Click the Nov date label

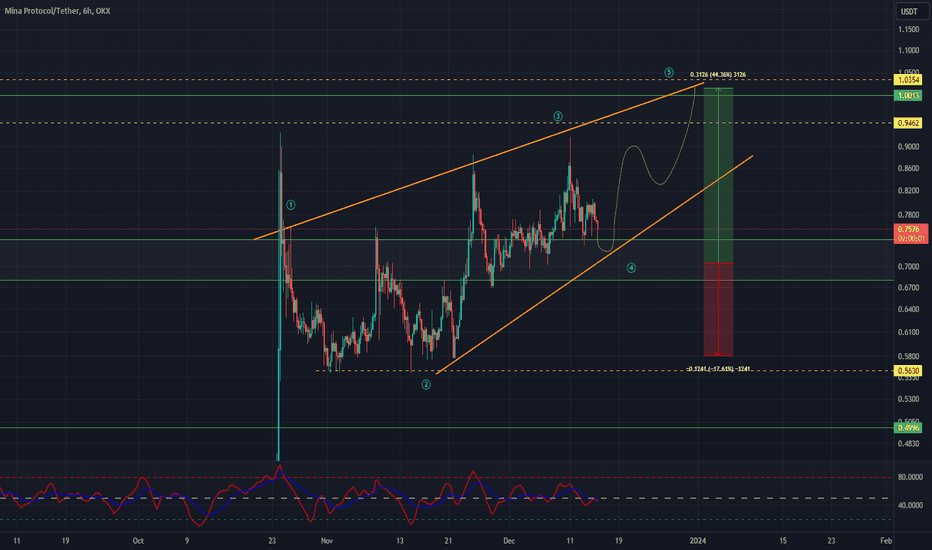point(326,541)
